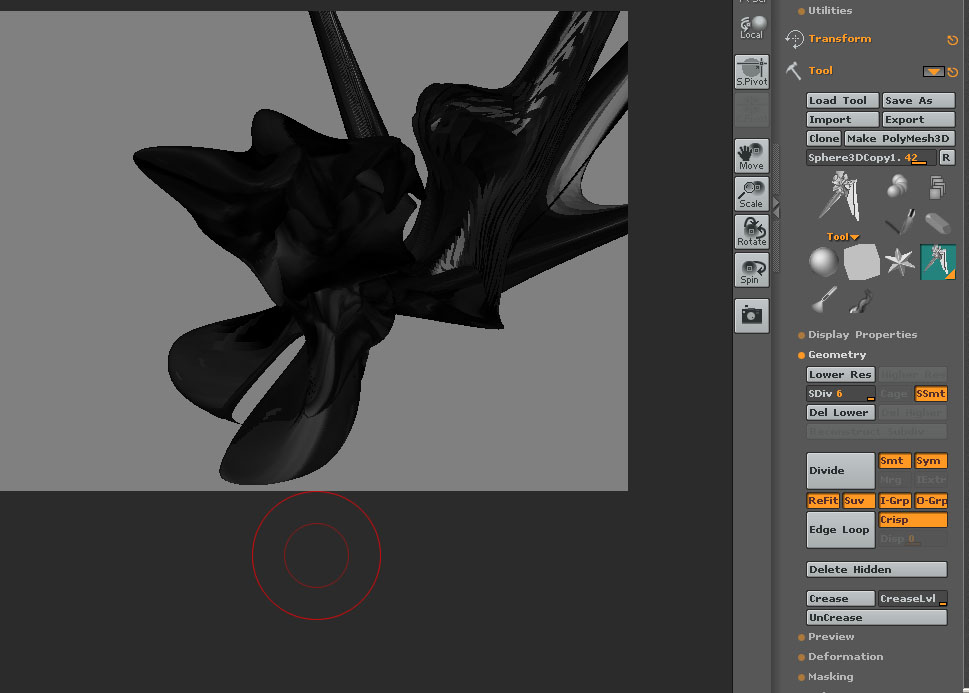Screen dimensions: 969x693
Task: Toggle the Suv option
Action: [859, 501]
